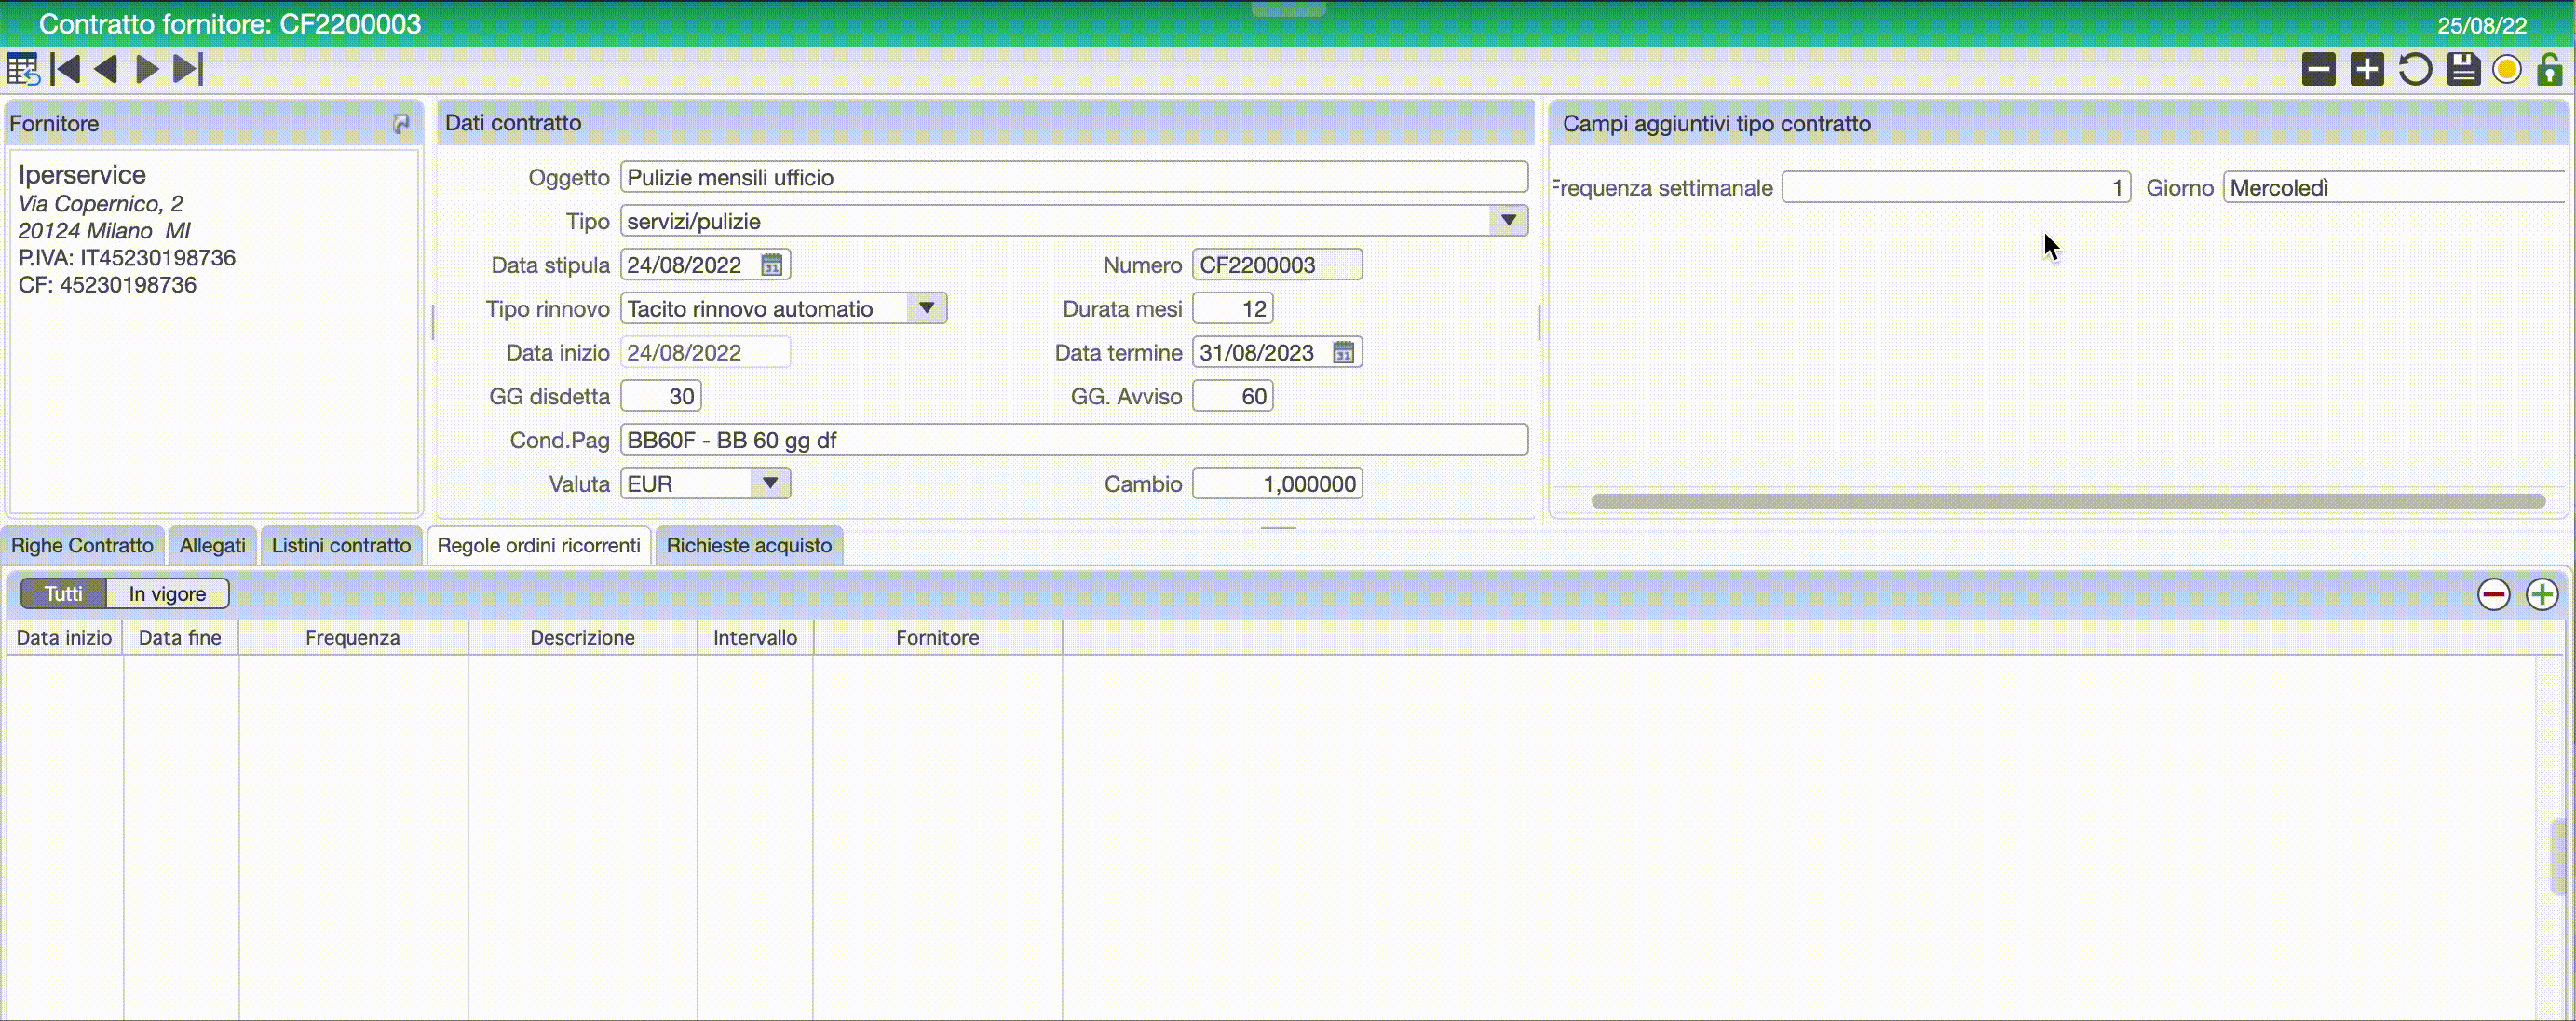This screenshot has width=2576, height=1021.
Task: Click the add new record plus icon in toolbar
Action: 2366,69
